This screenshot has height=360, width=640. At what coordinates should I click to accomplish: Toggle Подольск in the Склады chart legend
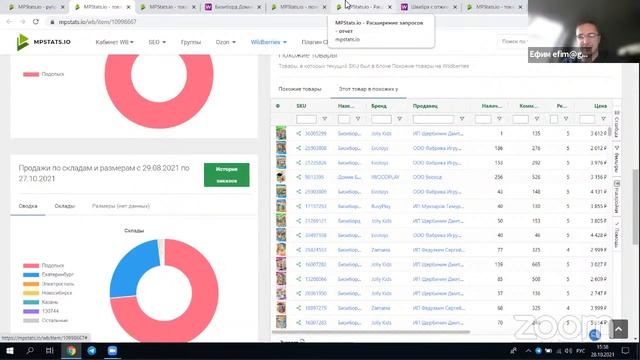pyautogui.click(x=44, y=266)
